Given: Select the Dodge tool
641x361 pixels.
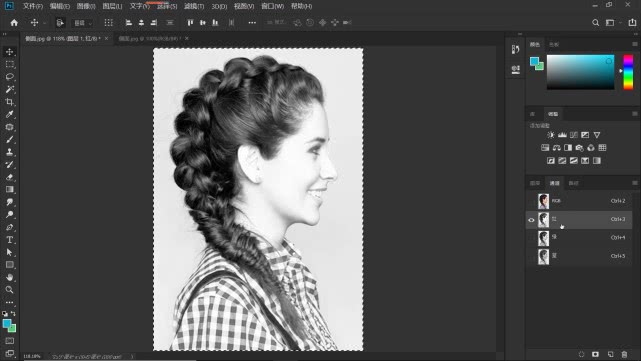Looking at the screenshot, I should (x=9, y=215).
